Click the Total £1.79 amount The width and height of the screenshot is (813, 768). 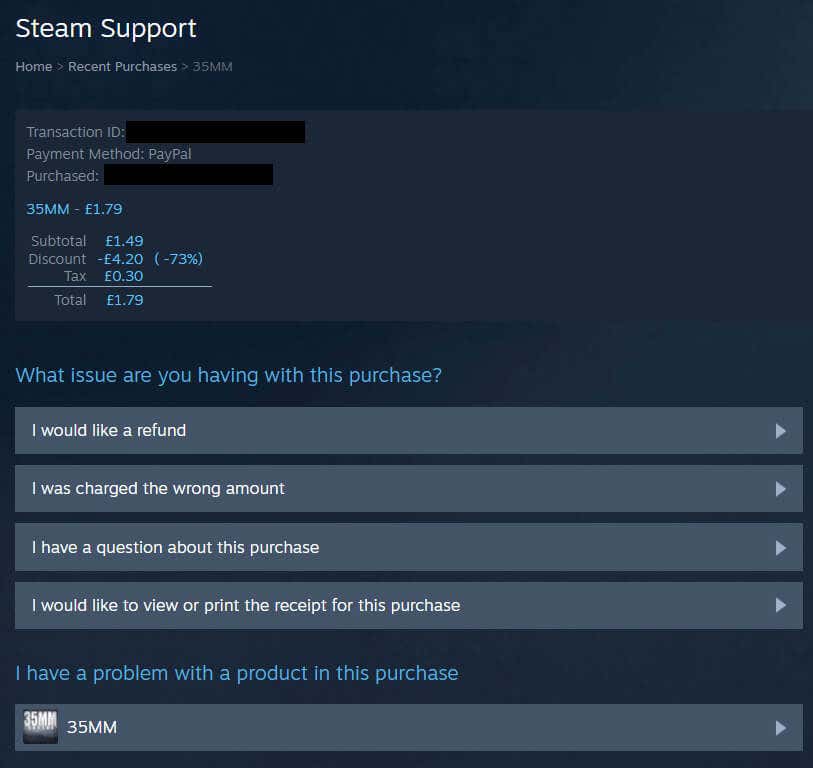point(124,299)
